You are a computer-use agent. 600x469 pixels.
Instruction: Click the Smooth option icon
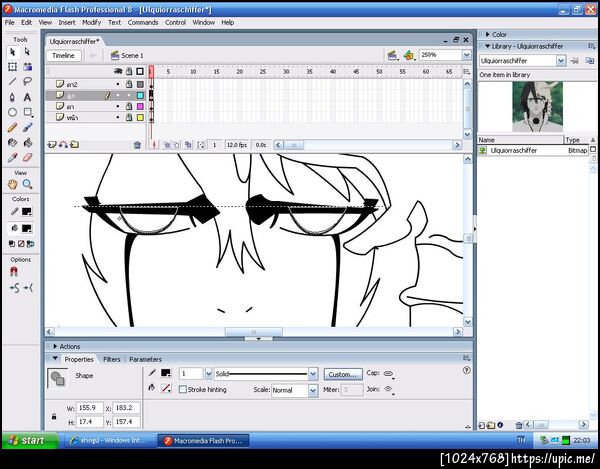point(14,288)
